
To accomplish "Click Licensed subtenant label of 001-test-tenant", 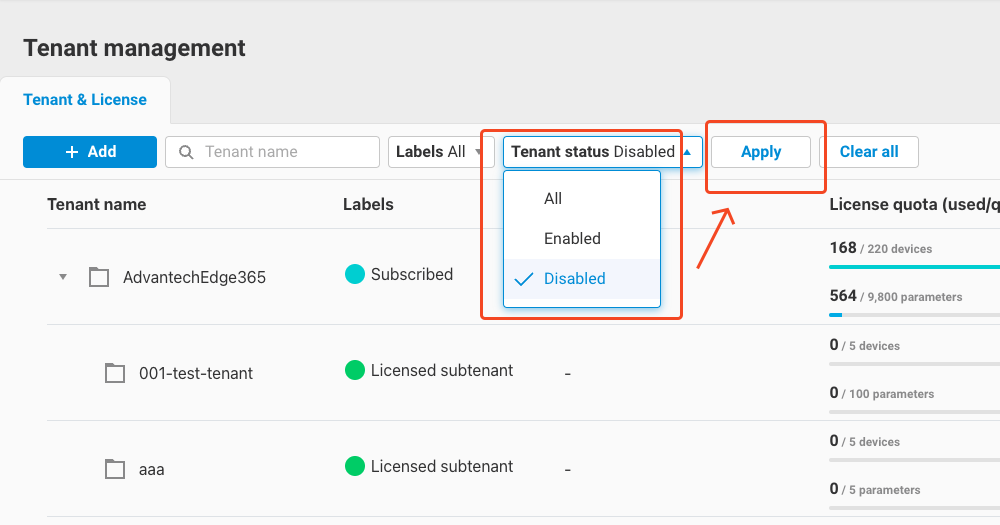I will (x=442, y=371).
